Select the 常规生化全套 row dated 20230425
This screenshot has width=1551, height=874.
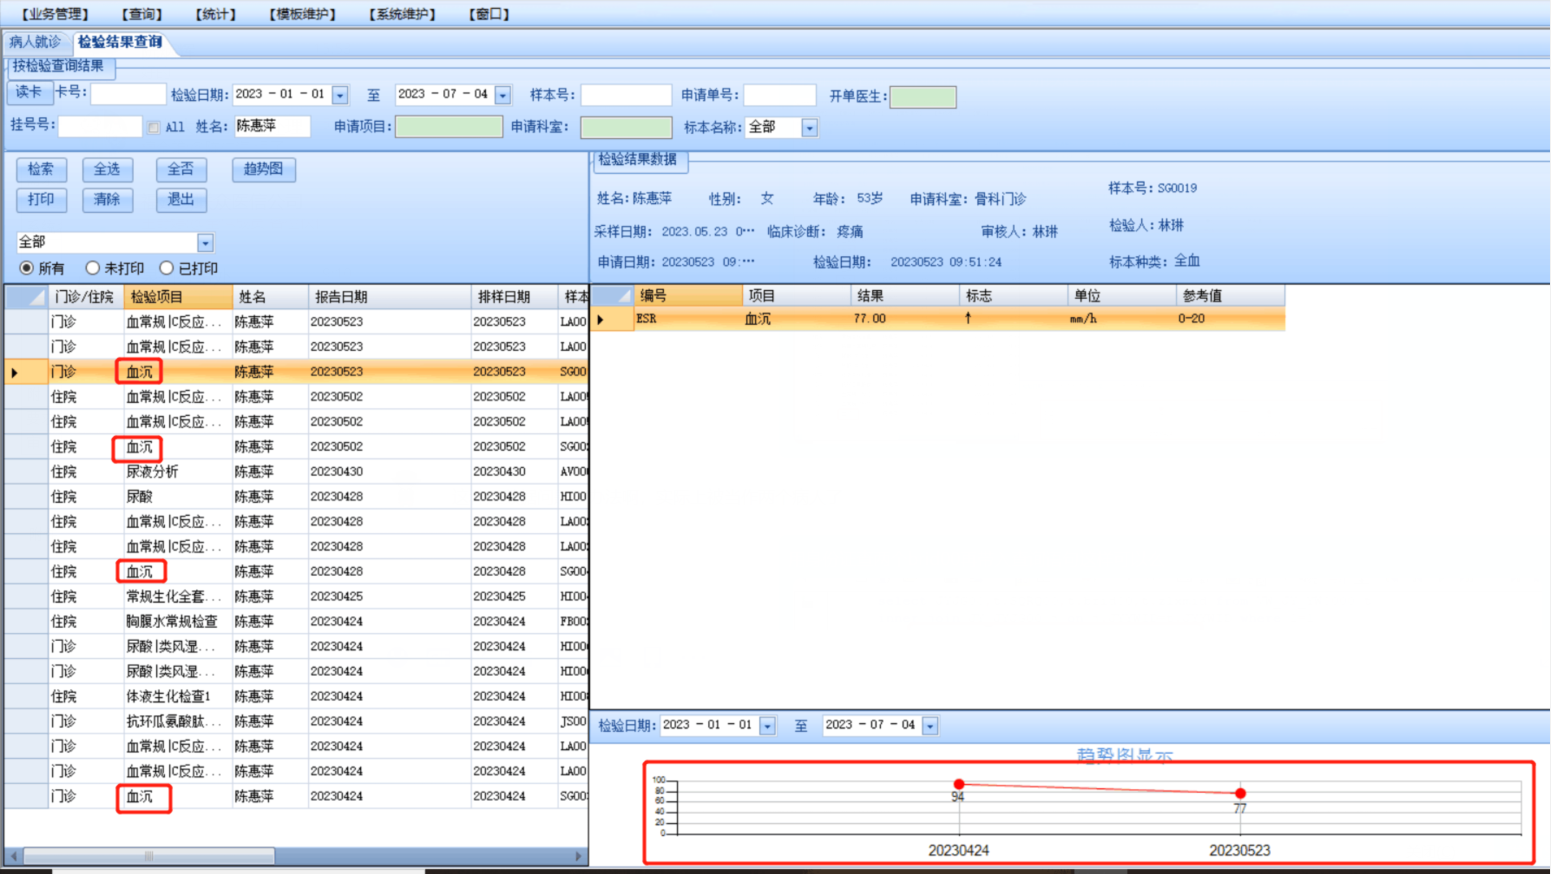tap(296, 597)
